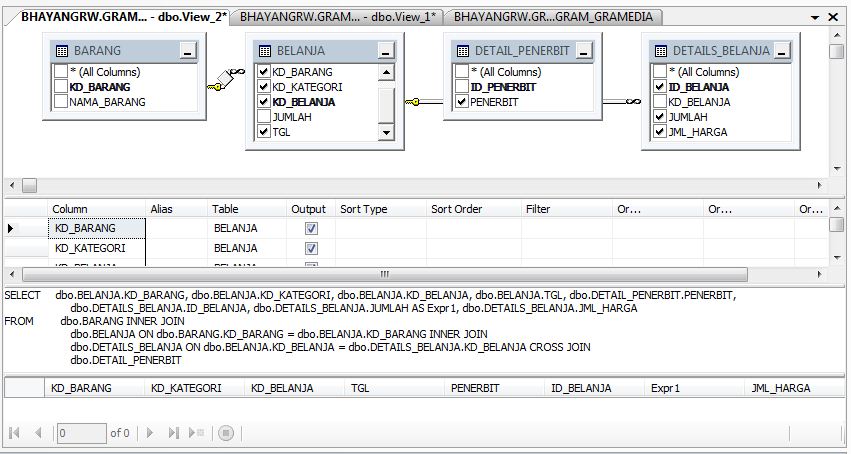This screenshot has width=851, height=454.
Task: Check KD_BARANG in BARANG table
Action: [61, 87]
